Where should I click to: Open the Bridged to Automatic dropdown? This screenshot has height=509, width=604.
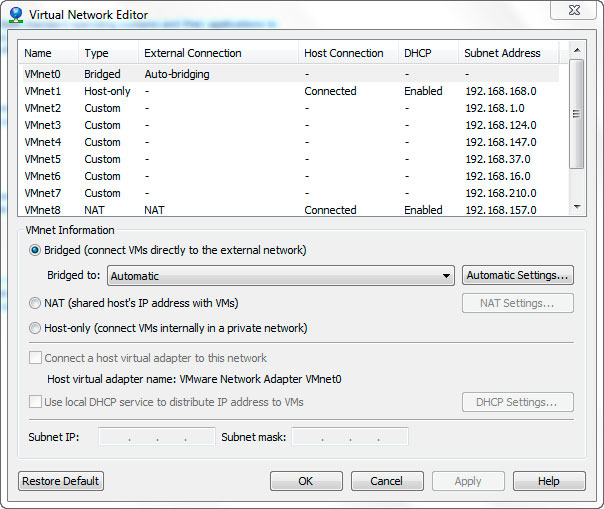click(x=281, y=275)
